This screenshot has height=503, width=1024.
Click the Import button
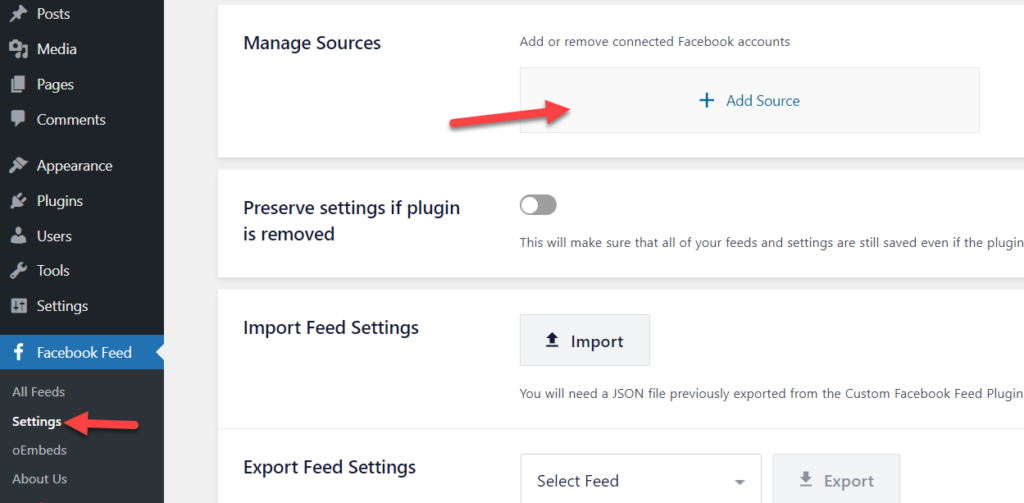click(x=584, y=340)
